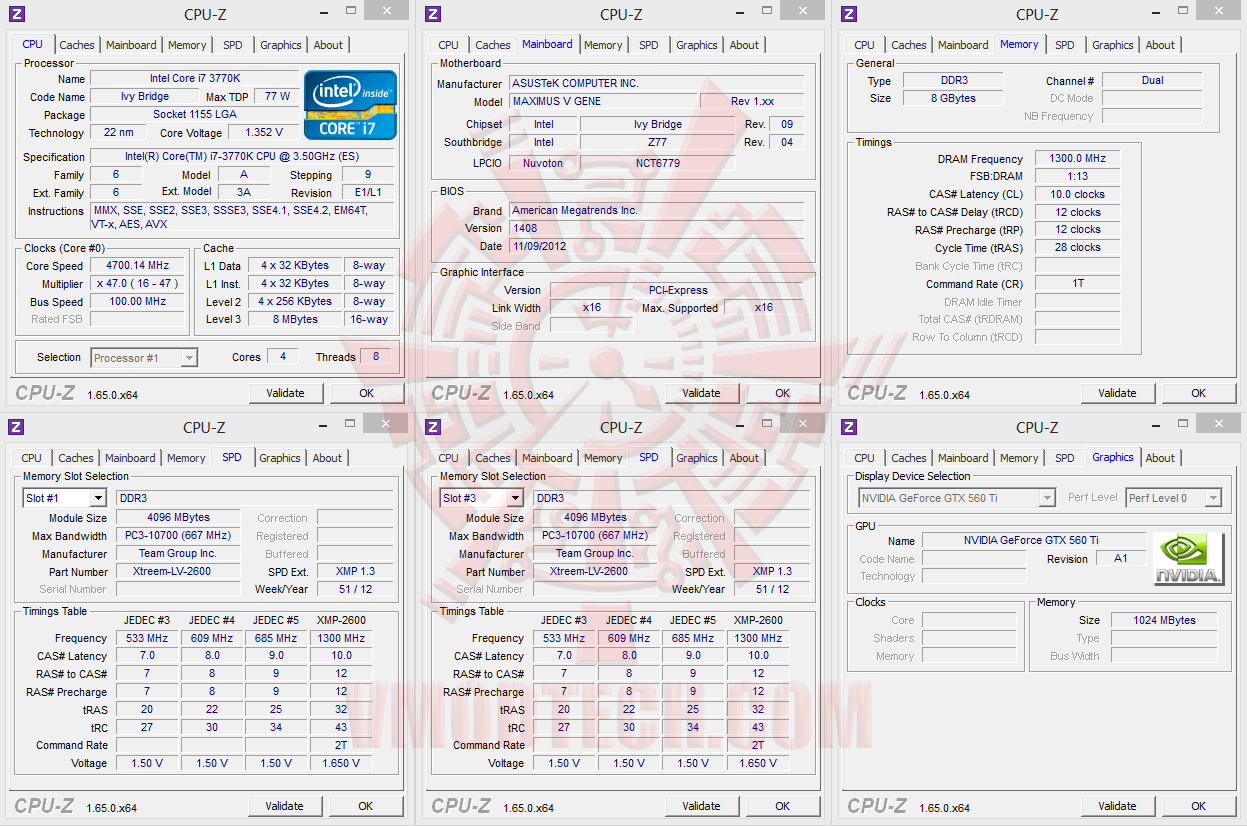Click Validate in the GeForce Graphics window
Screen dimensions: 1247x826
click(1117, 806)
